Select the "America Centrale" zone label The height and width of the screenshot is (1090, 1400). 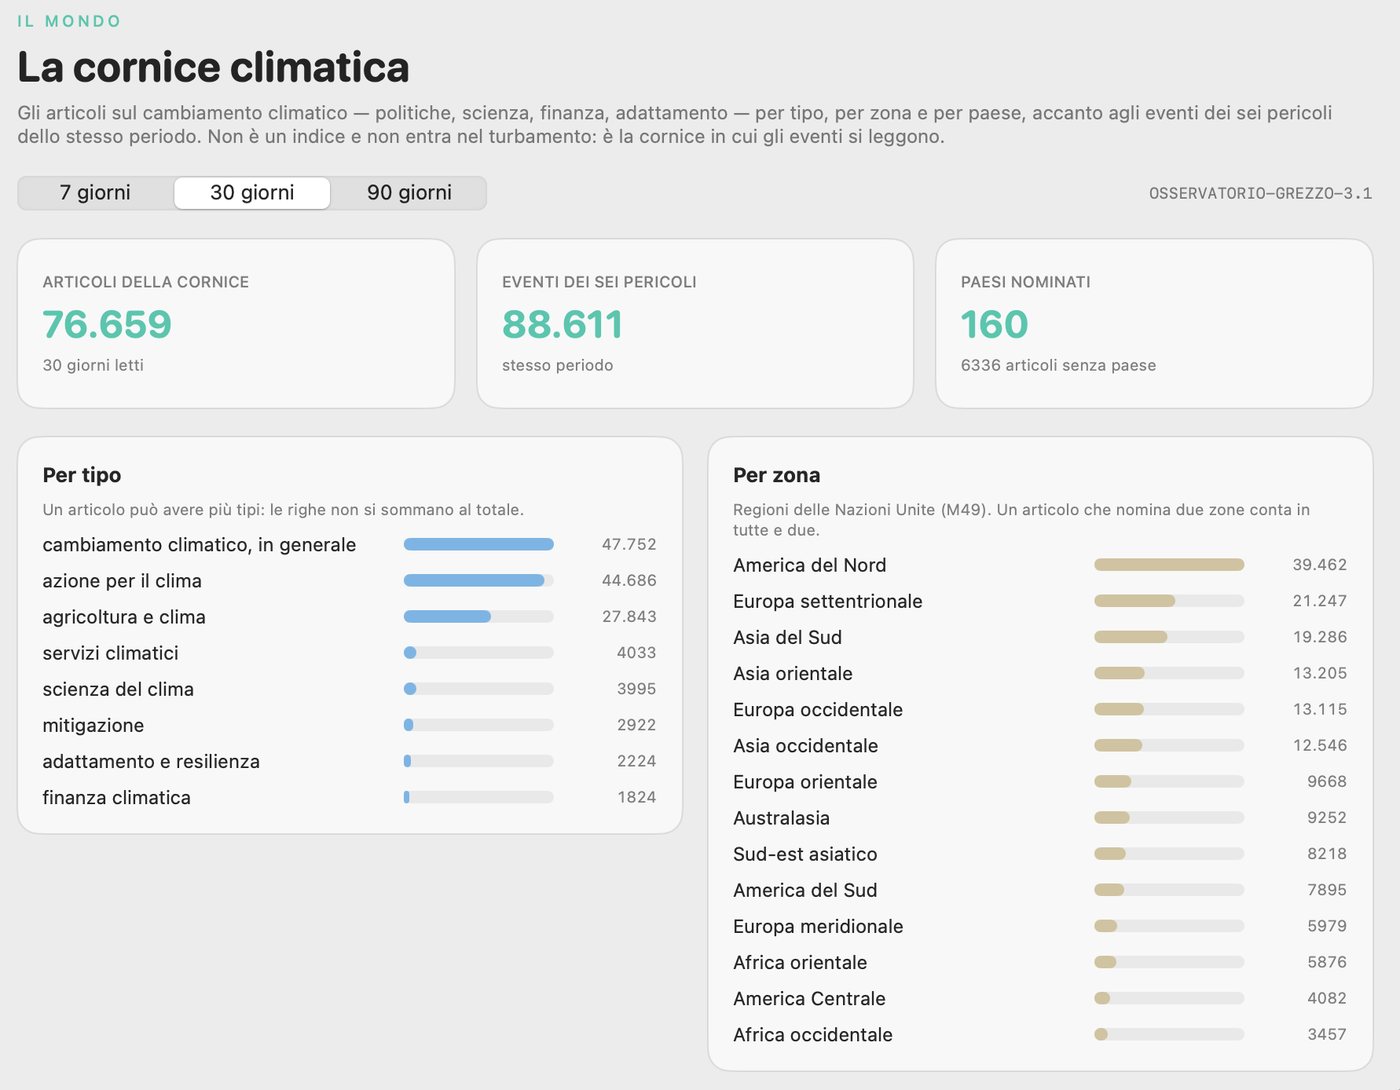[809, 998]
